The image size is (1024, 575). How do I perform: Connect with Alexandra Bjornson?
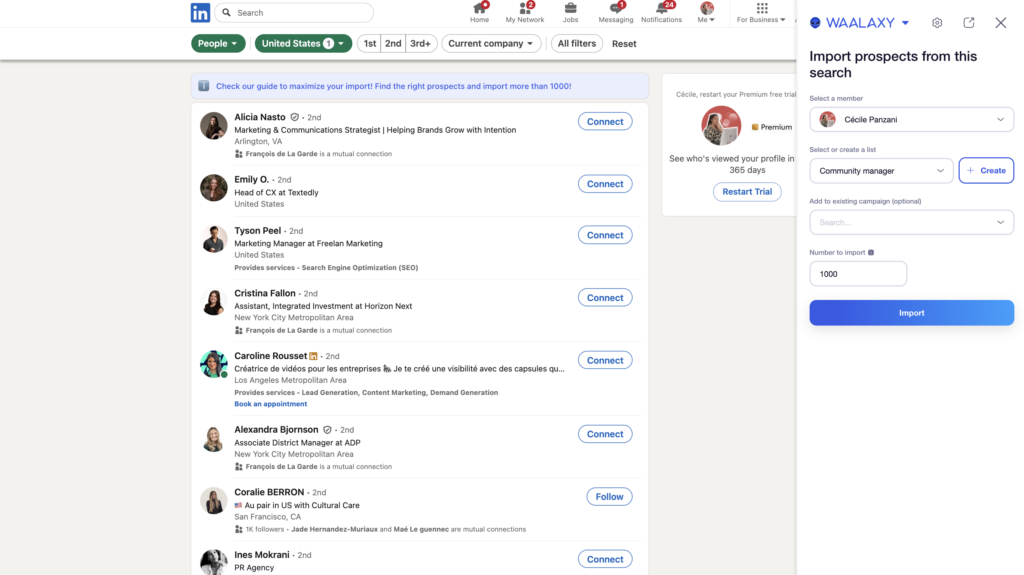pos(605,434)
